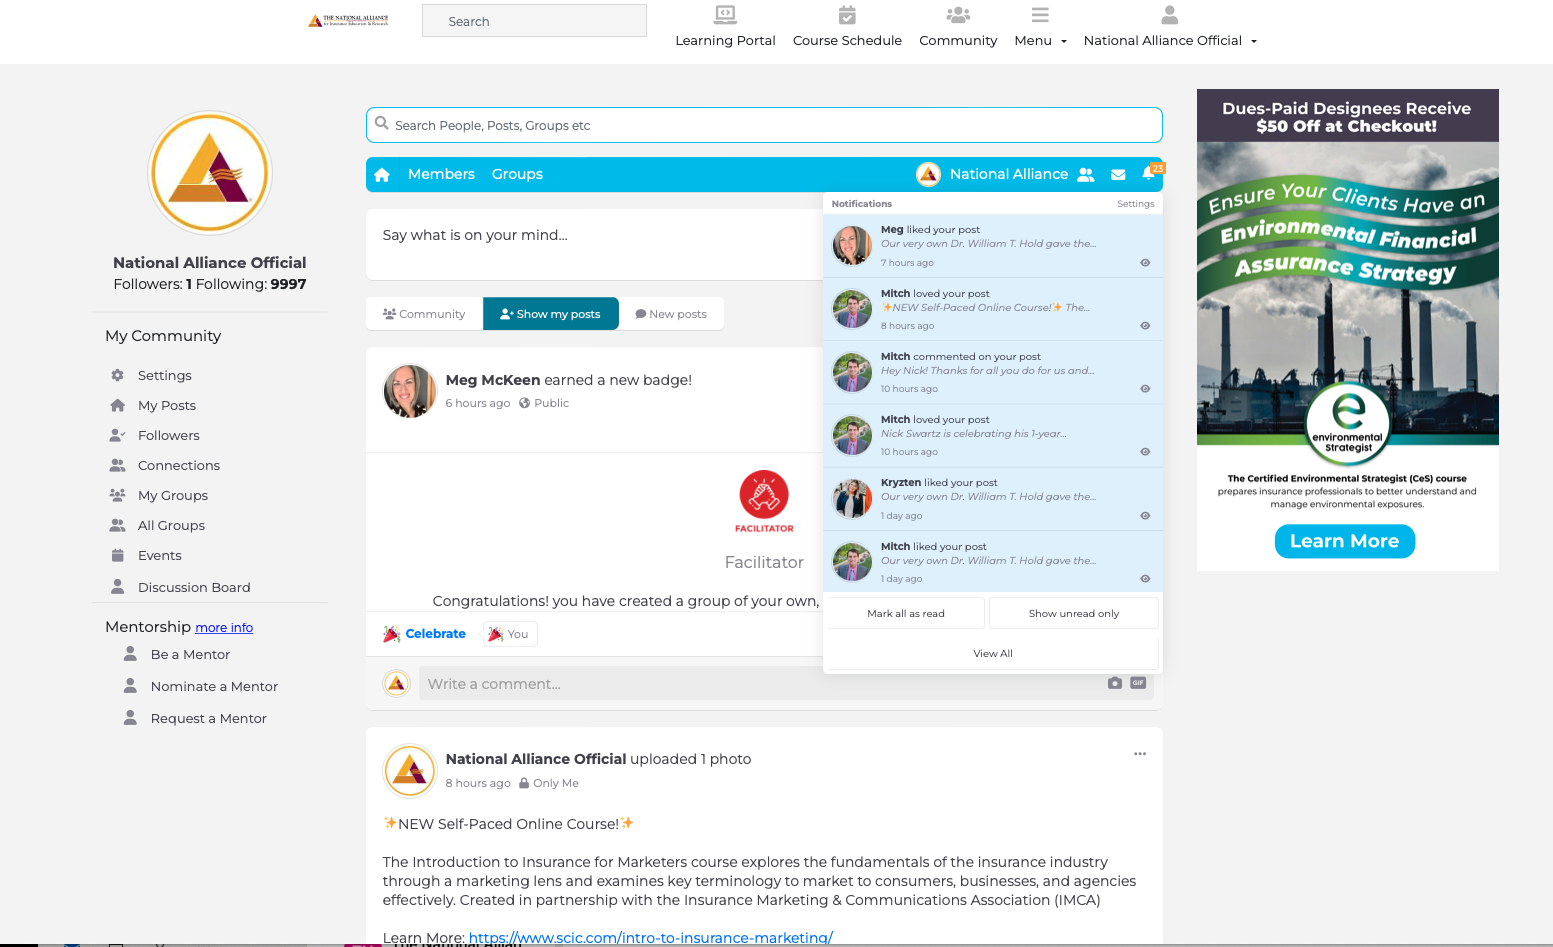1553x947 pixels.
Task: Open My Posts in sidebar
Action: click(167, 405)
